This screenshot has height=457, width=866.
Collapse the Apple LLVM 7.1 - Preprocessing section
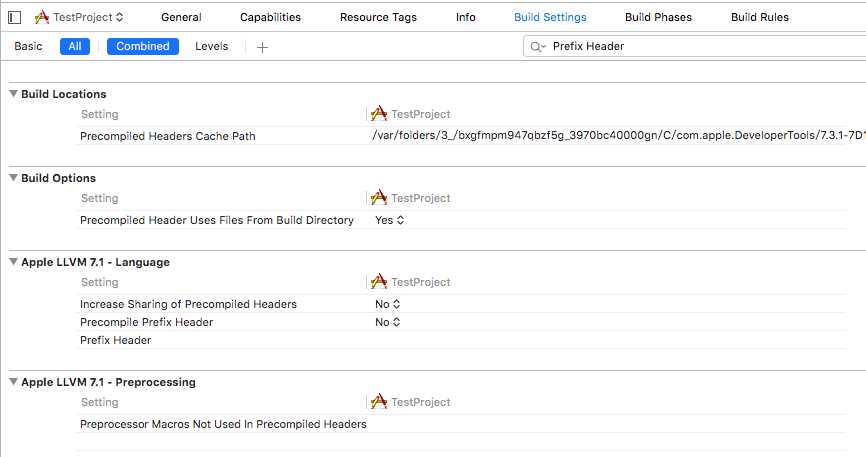pos(13,382)
